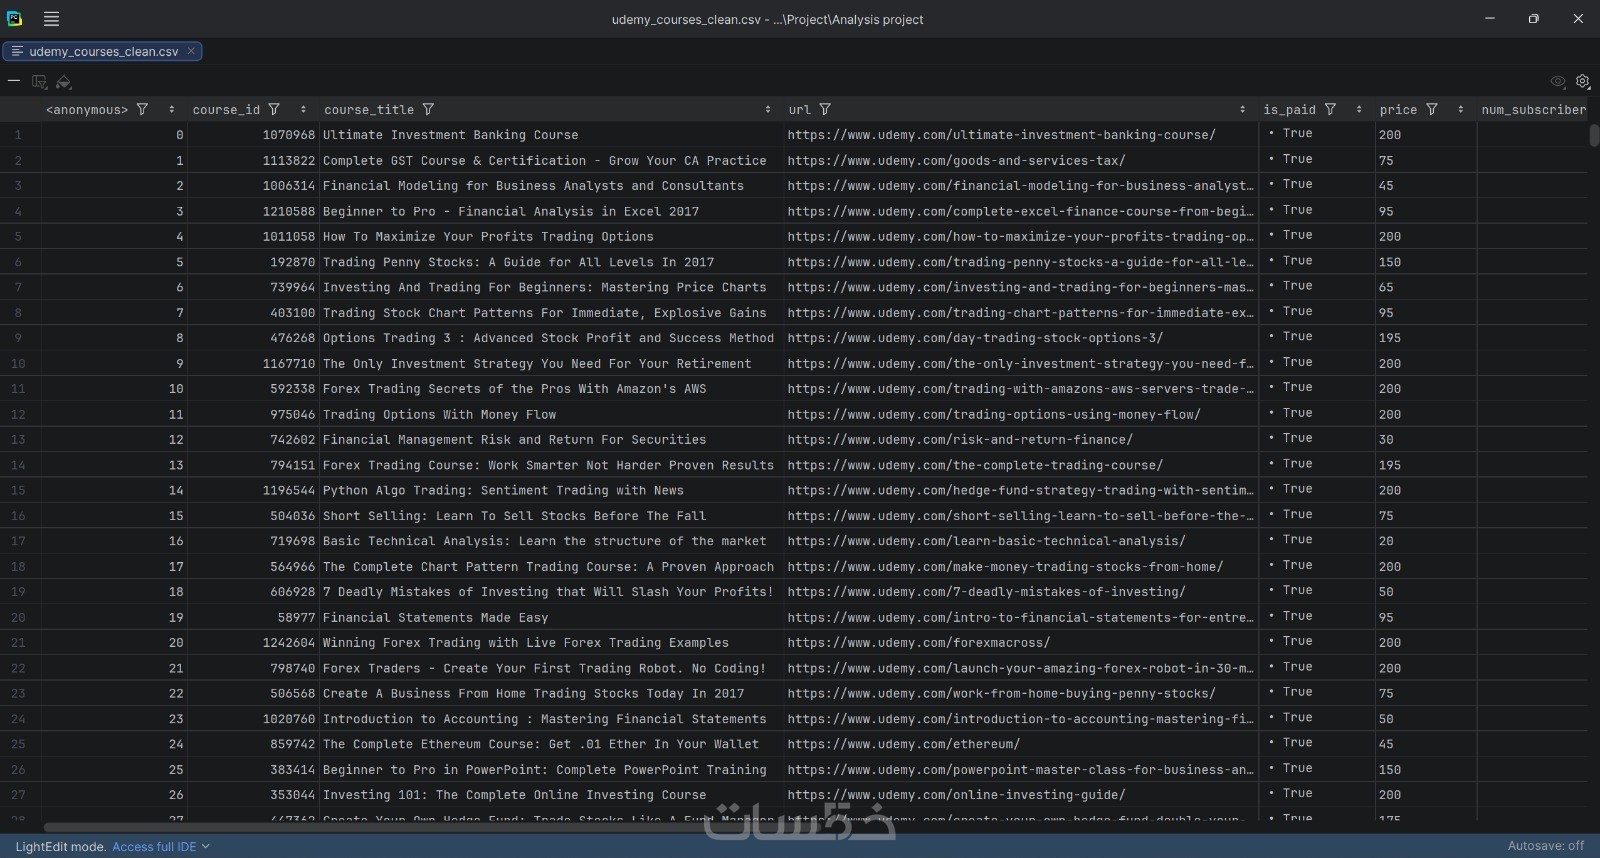This screenshot has width=1600, height=858.
Task: Select the course_title column header label
Action: click(x=369, y=110)
